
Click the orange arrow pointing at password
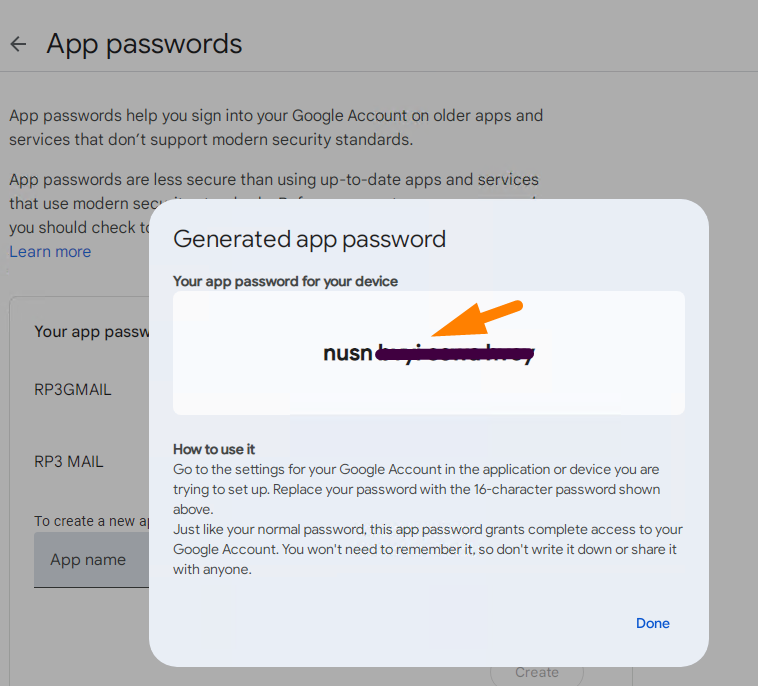click(x=477, y=318)
